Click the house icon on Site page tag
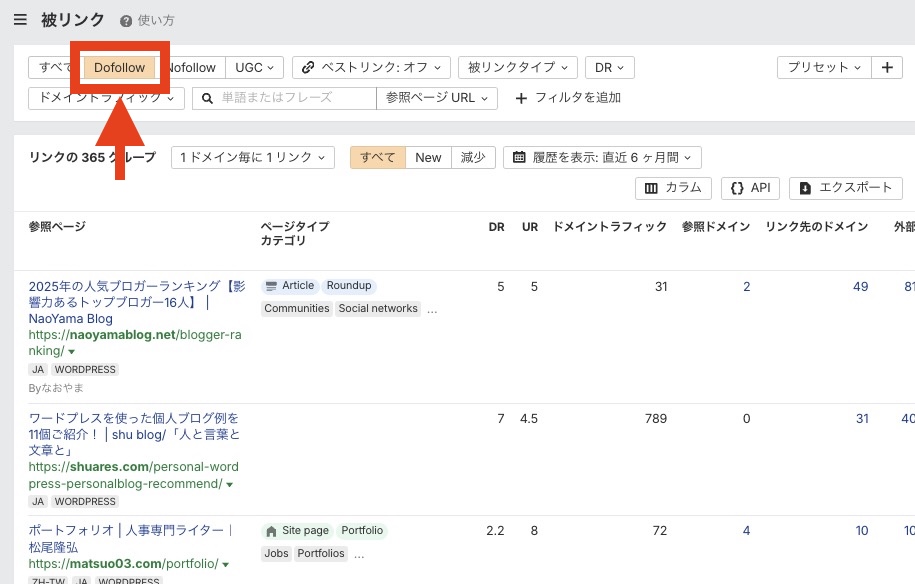The width and height of the screenshot is (915, 584). point(273,531)
